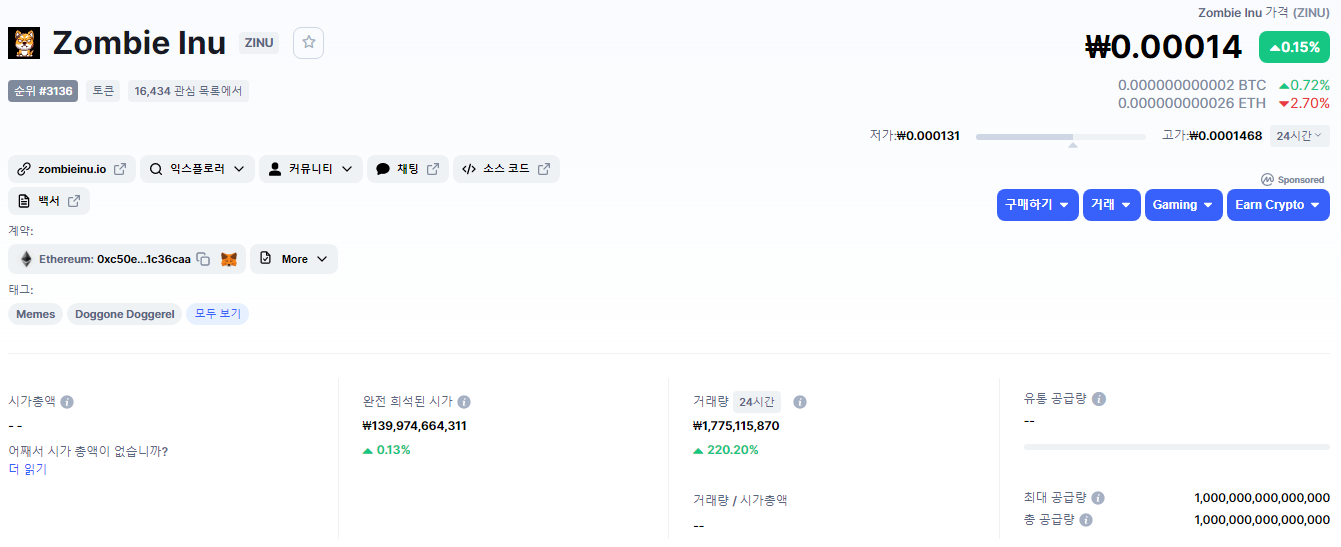Add Zombie Inu to watchlist star
The height and width of the screenshot is (547, 1341).
pos(309,42)
